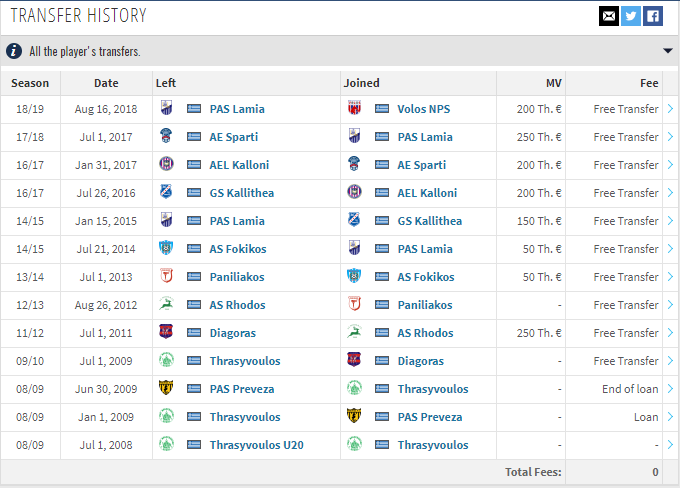This screenshot has width=680, height=488.
Task: Click AS Rhodos crest in Left column
Action: coord(166,304)
